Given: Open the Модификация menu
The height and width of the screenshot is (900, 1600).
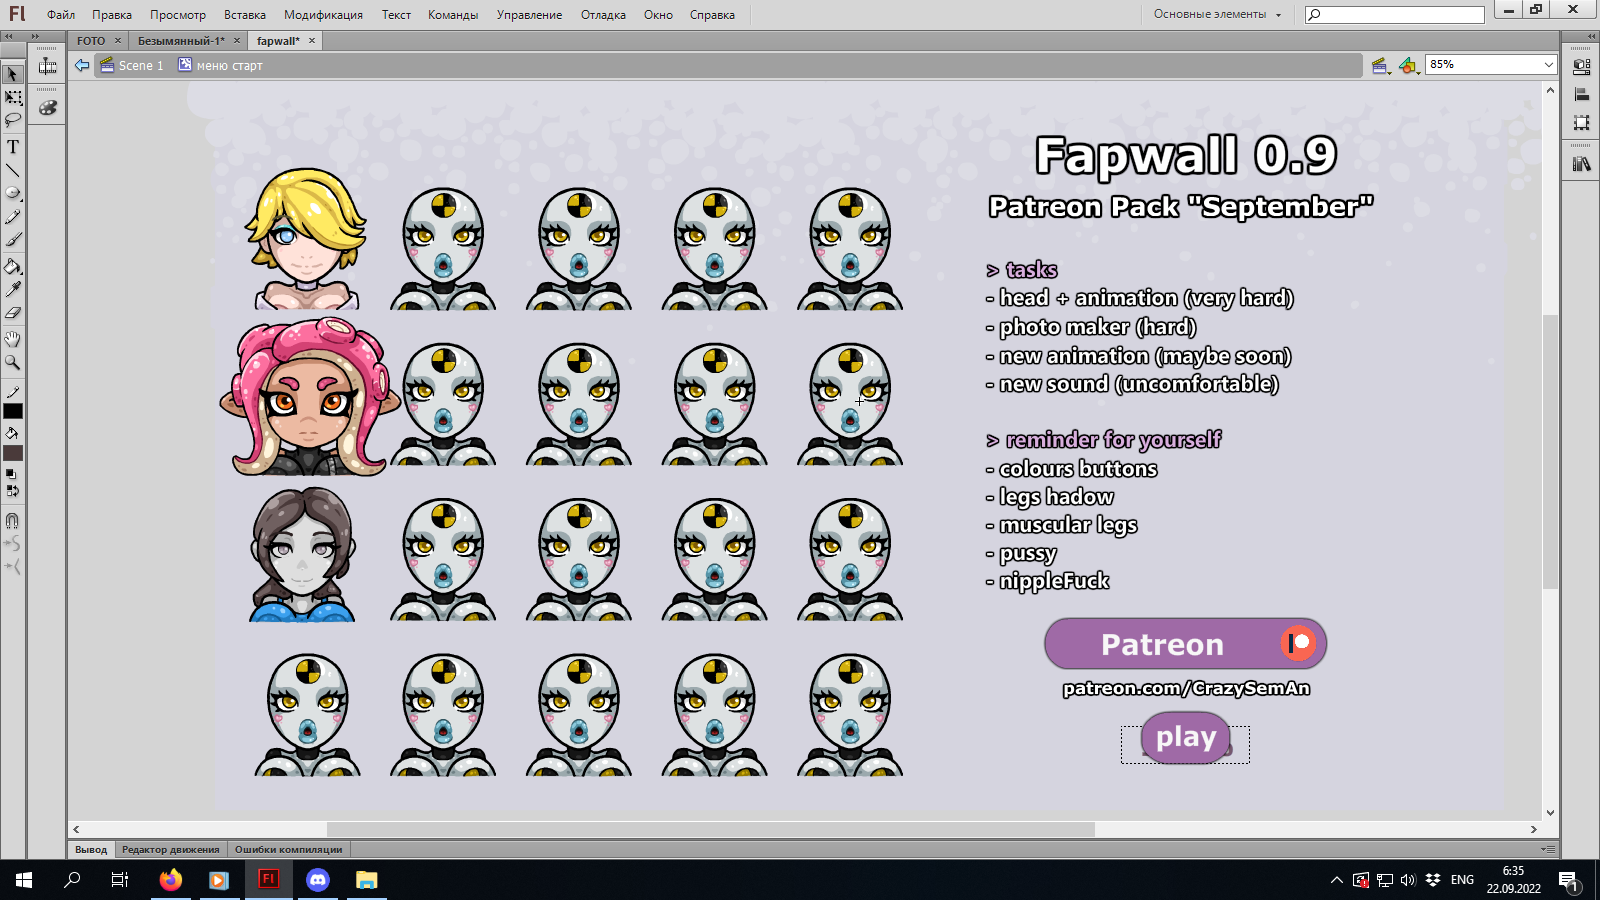Looking at the screenshot, I should pos(323,15).
